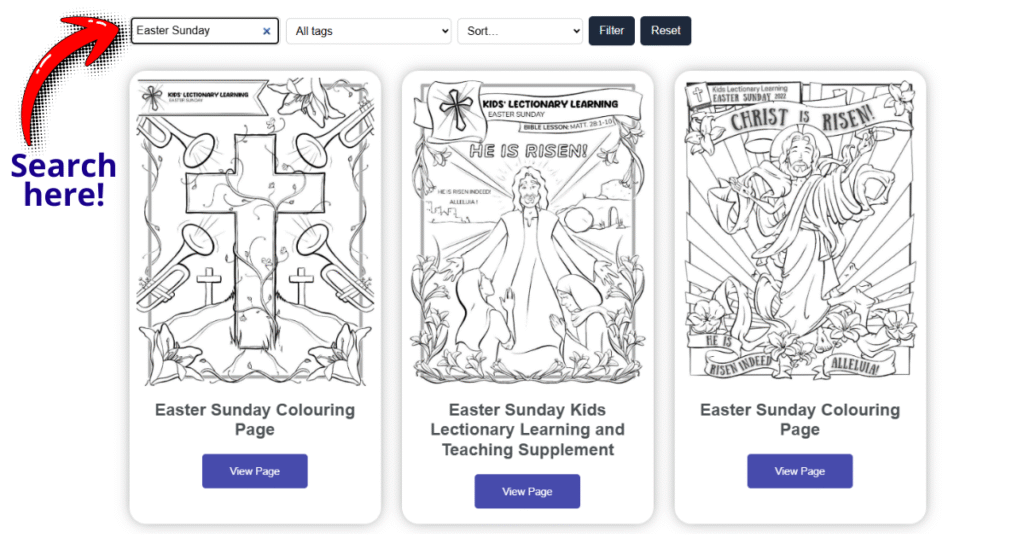Select the Easter Sunday Kids Lectionary Learning title
This screenshot has width=1024, height=538.
click(527, 430)
